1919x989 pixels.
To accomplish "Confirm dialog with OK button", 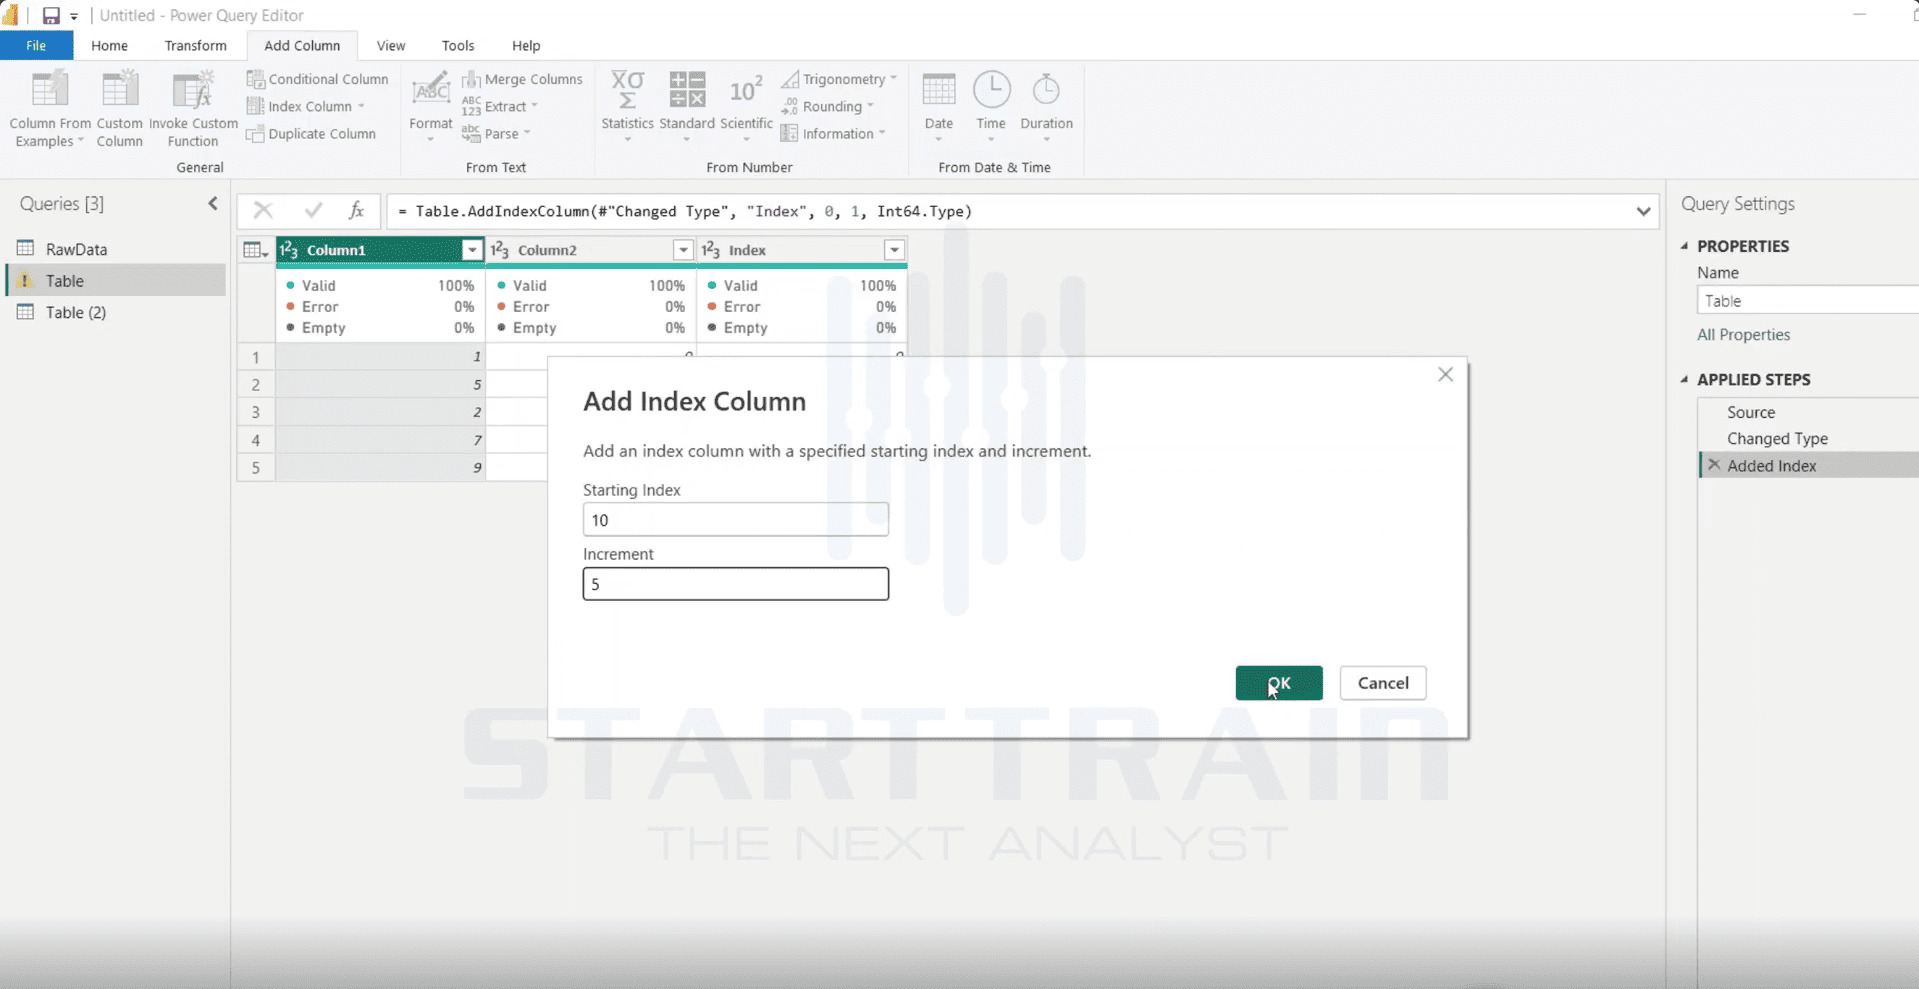I will pyautogui.click(x=1279, y=683).
